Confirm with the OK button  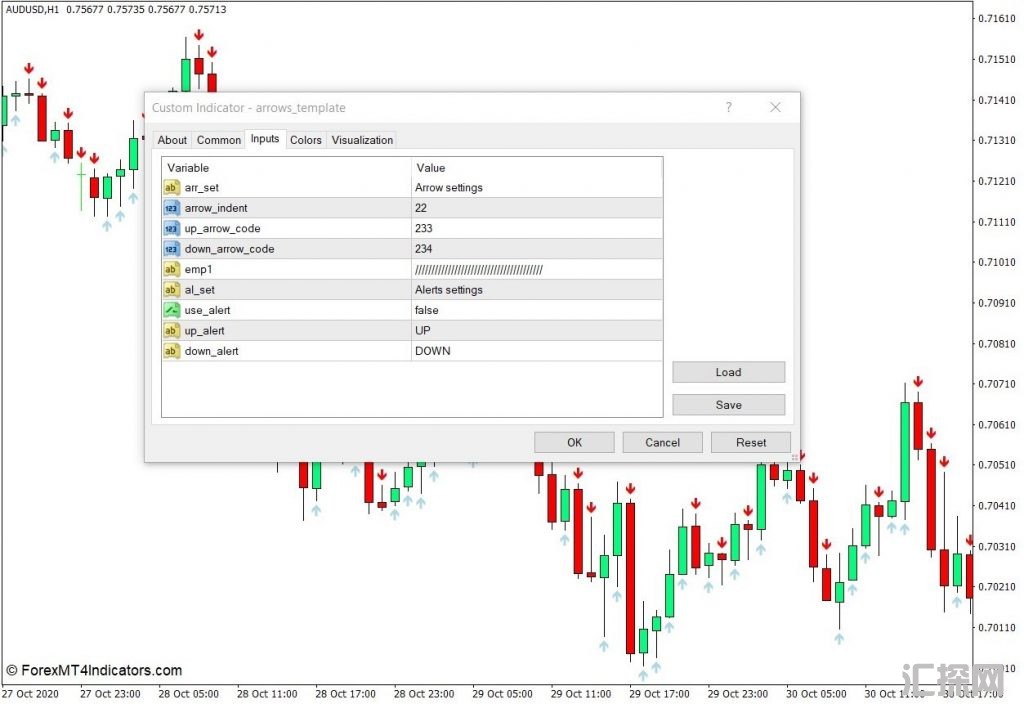click(574, 442)
